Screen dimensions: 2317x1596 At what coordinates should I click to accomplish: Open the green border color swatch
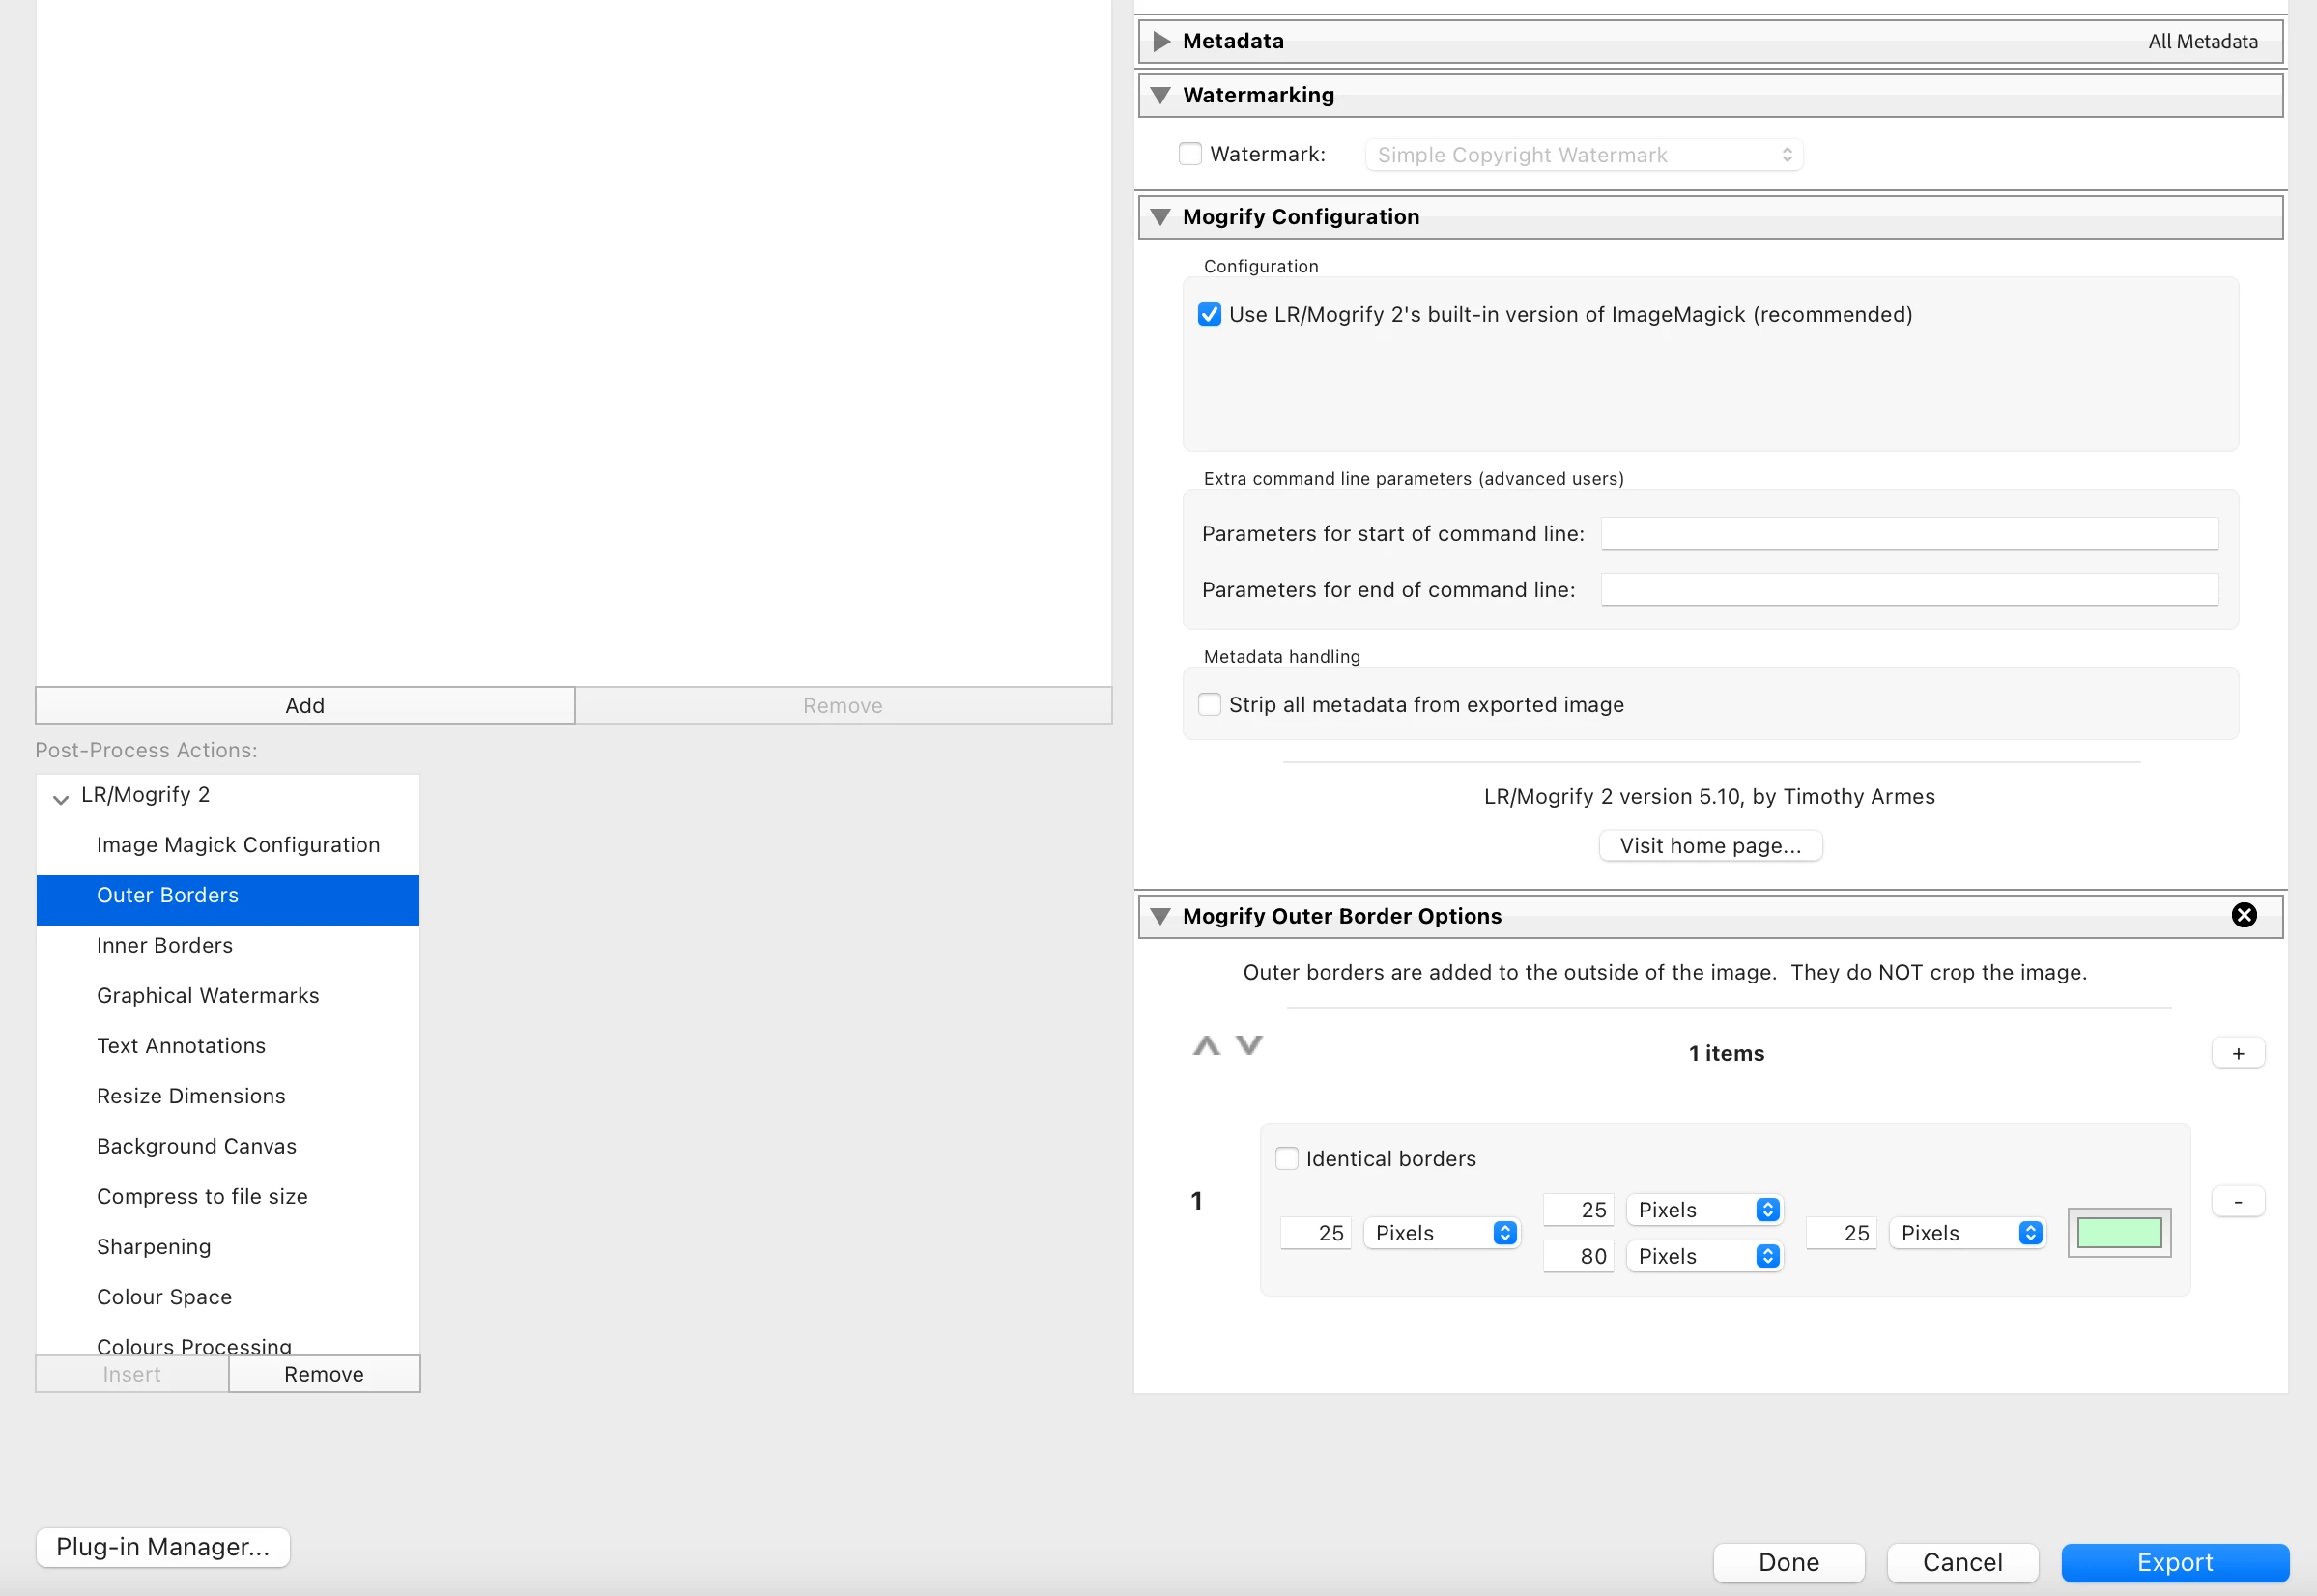(x=2118, y=1233)
